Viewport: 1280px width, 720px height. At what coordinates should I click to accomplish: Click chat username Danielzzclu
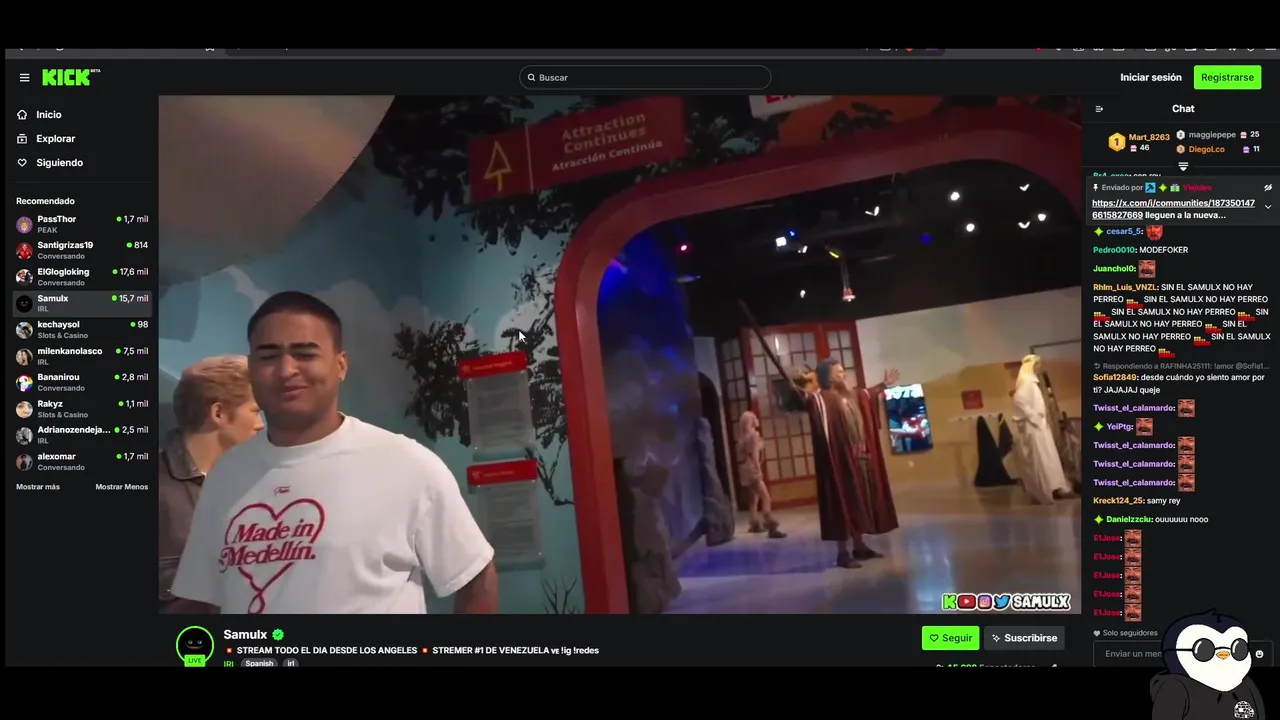click(x=1129, y=520)
